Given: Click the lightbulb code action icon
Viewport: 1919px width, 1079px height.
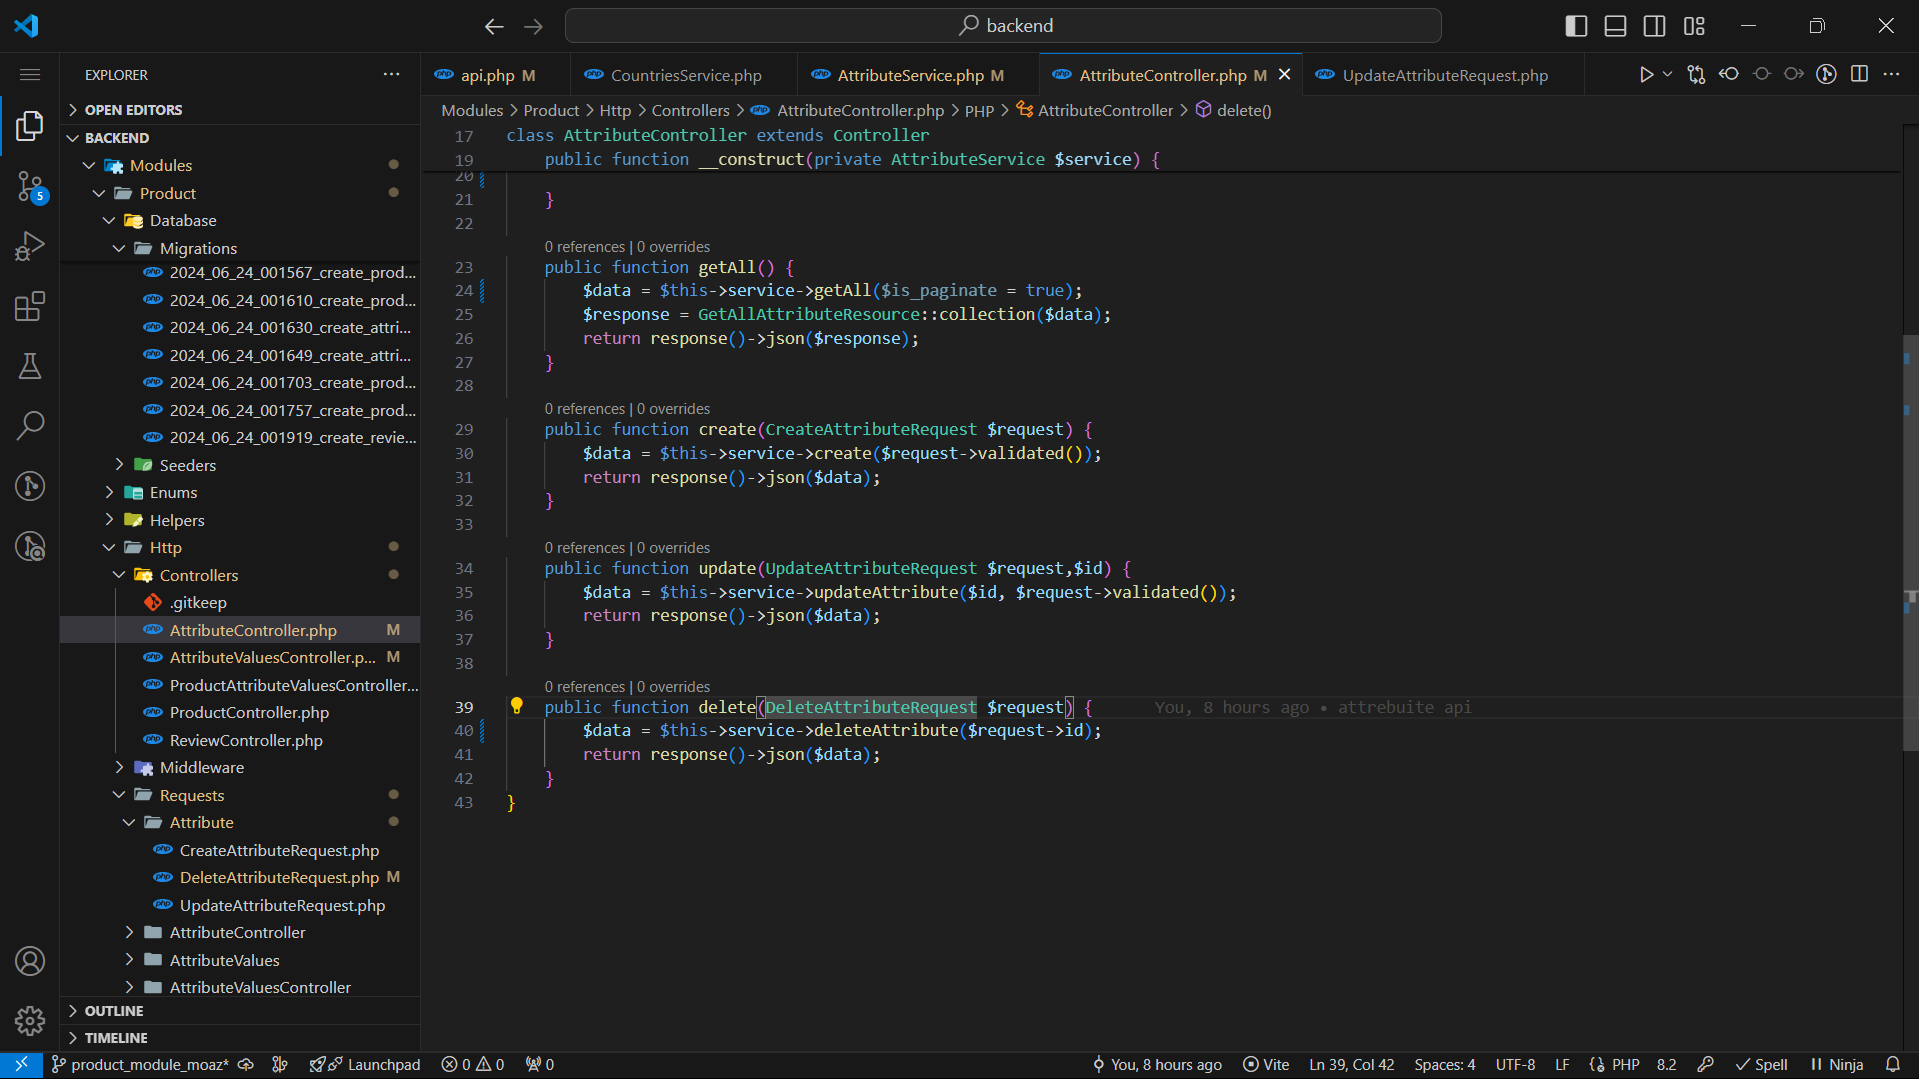Looking at the screenshot, I should pyautogui.click(x=517, y=706).
